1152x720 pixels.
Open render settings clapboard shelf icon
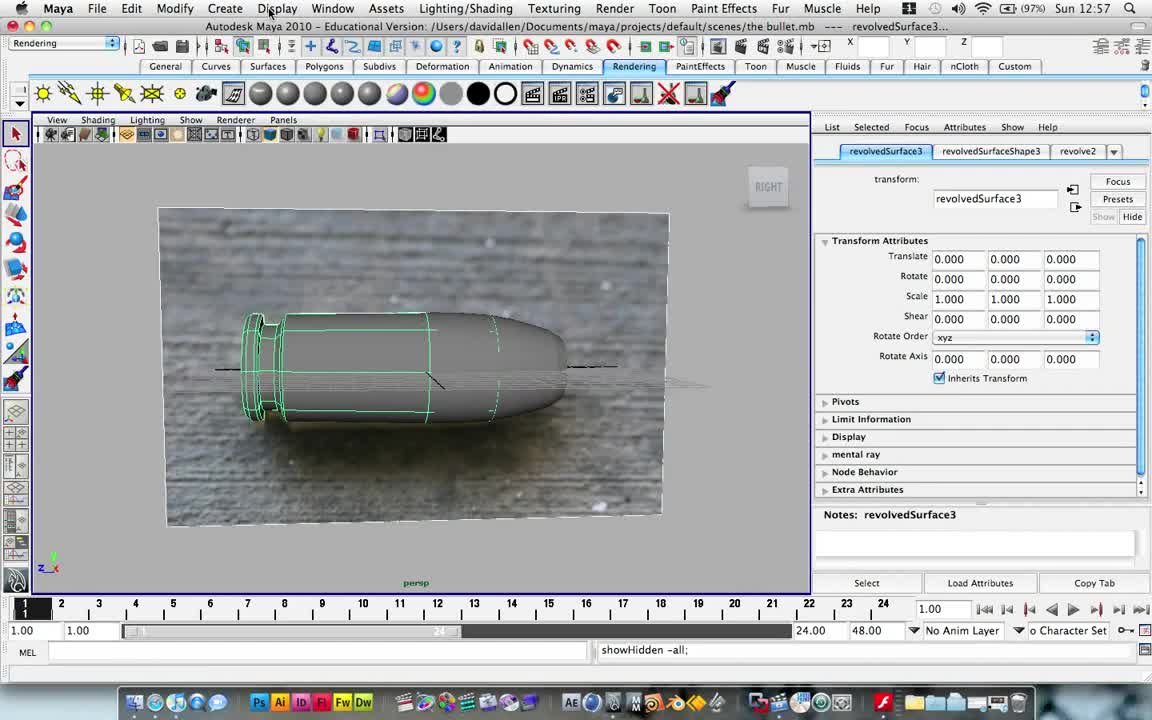tap(587, 94)
